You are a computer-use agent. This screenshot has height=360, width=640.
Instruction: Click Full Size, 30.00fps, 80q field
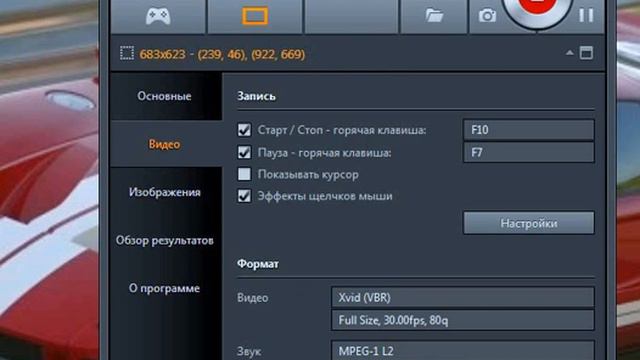462,320
